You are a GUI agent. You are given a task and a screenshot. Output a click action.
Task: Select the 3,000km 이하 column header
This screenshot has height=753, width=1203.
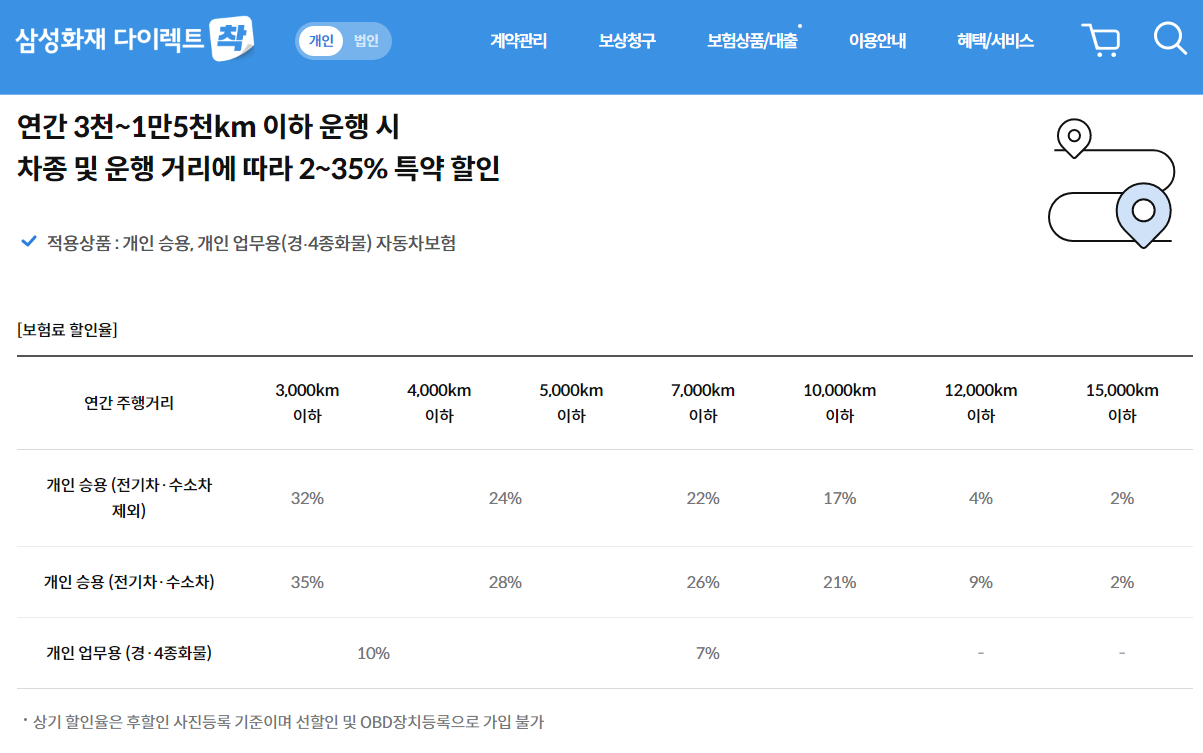pos(308,403)
